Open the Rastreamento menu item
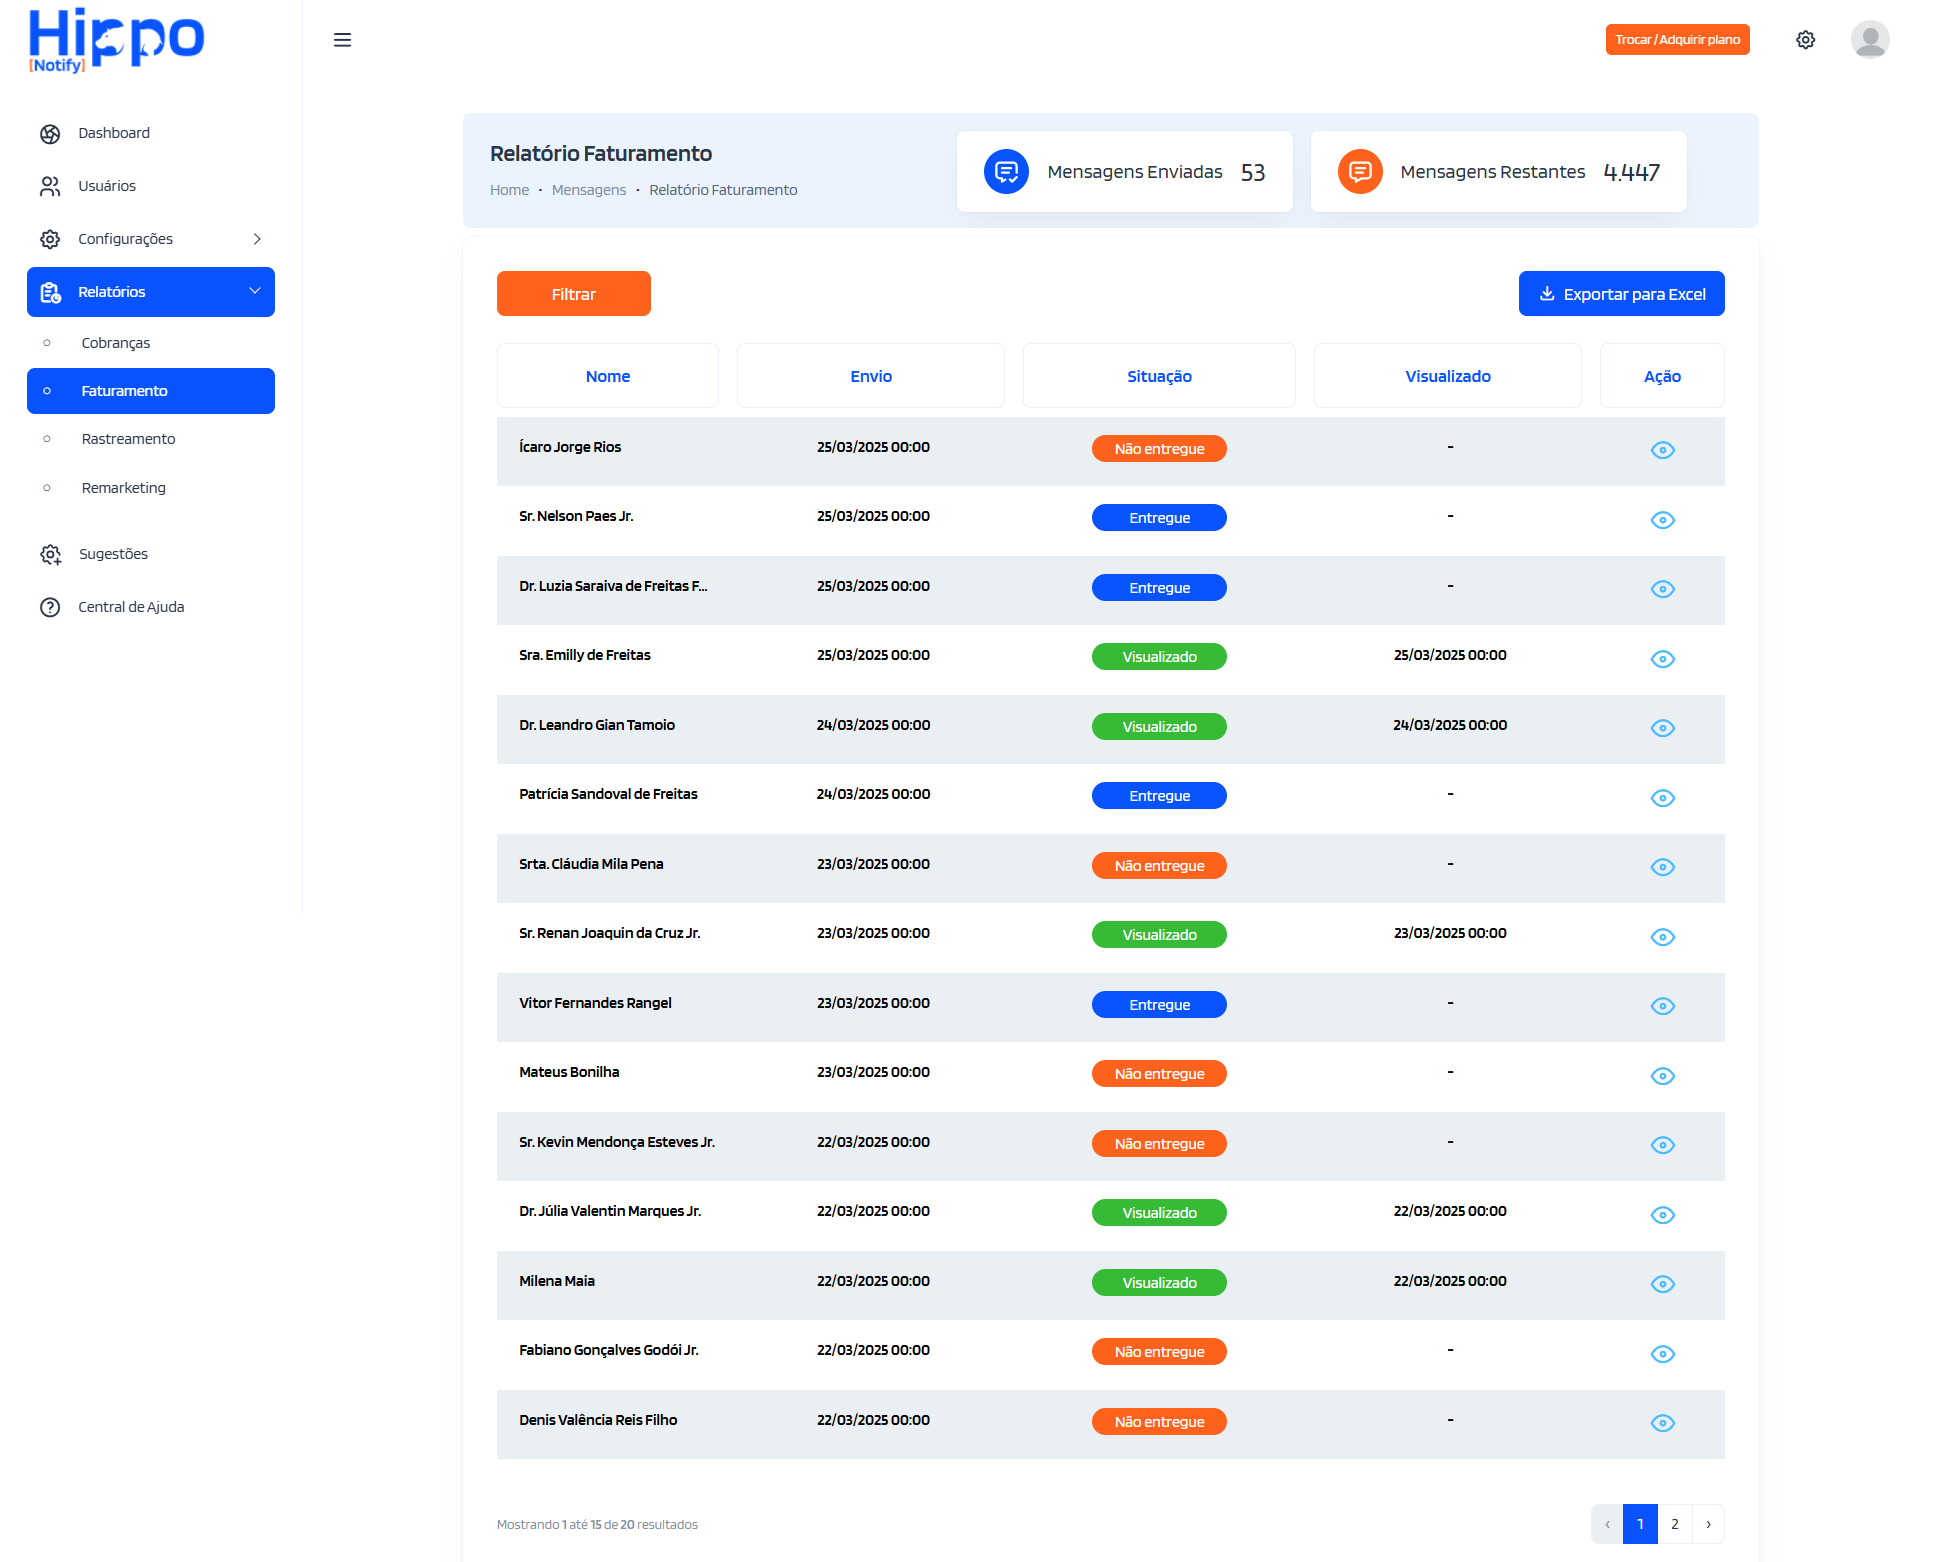The image size is (1935, 1562). point(128,438)
